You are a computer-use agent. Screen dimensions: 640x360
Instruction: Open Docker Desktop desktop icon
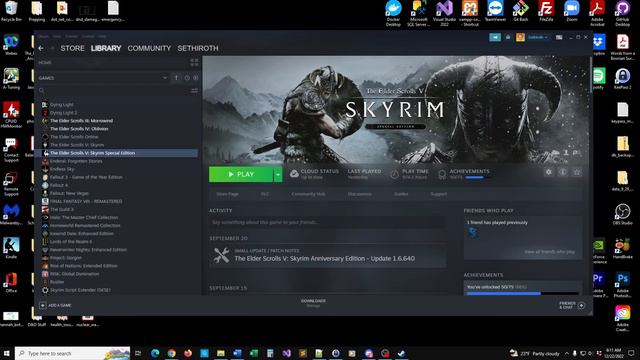[393, 13]
